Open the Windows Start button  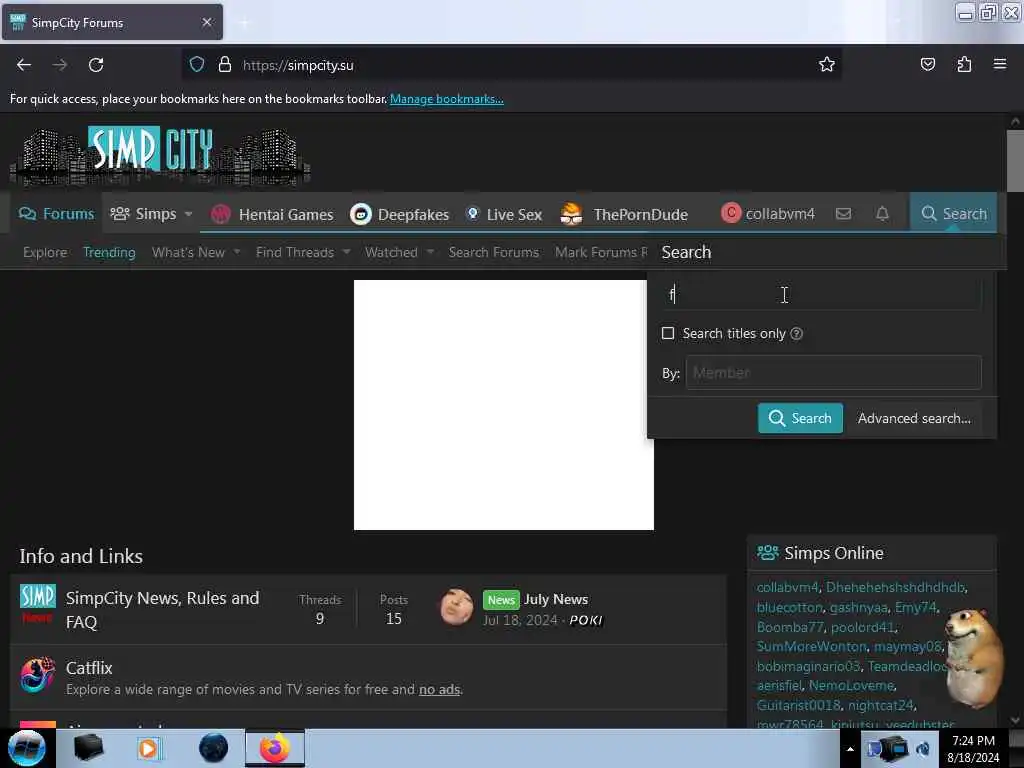[x=27, y=748]
